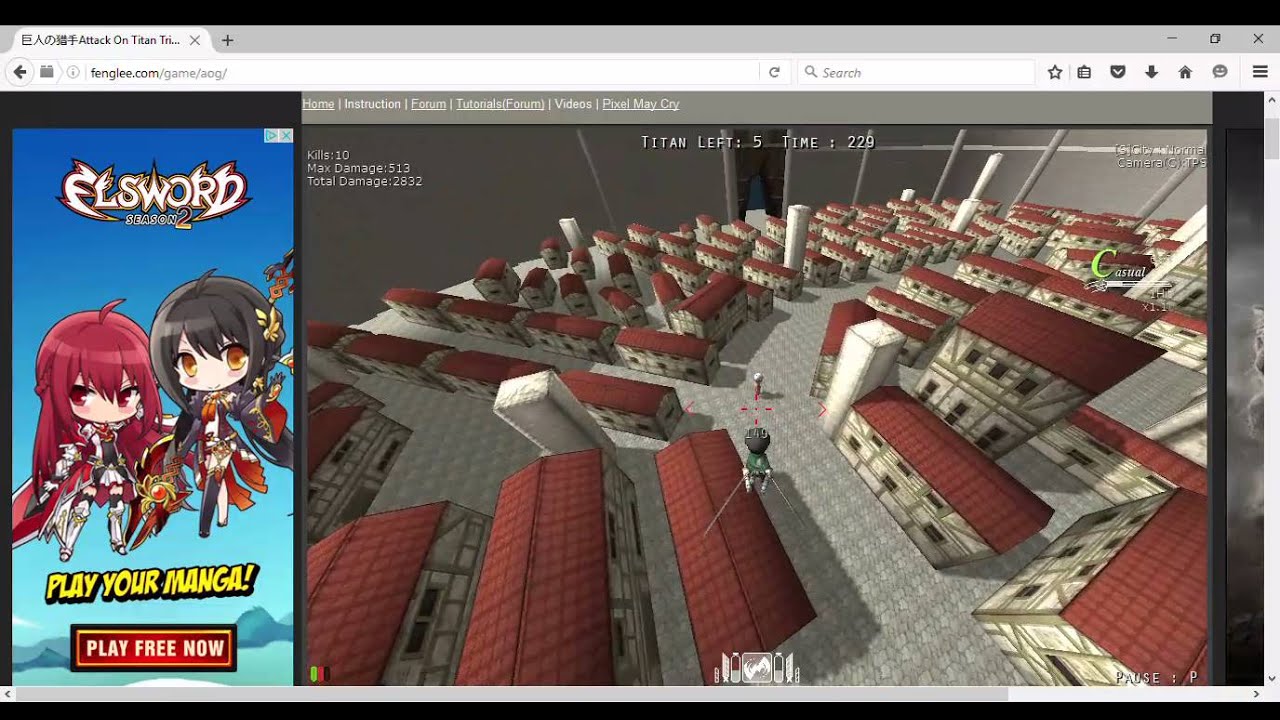1280x720 pixels.
Task: Click the 'Time : 229' counter
Action: [x=828, y=142]
